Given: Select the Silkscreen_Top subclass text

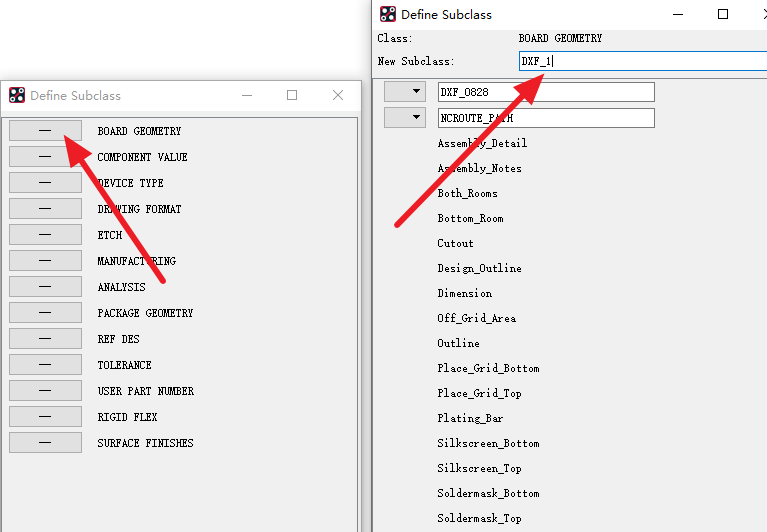Looking at the screenshot, I should [479, 468].
